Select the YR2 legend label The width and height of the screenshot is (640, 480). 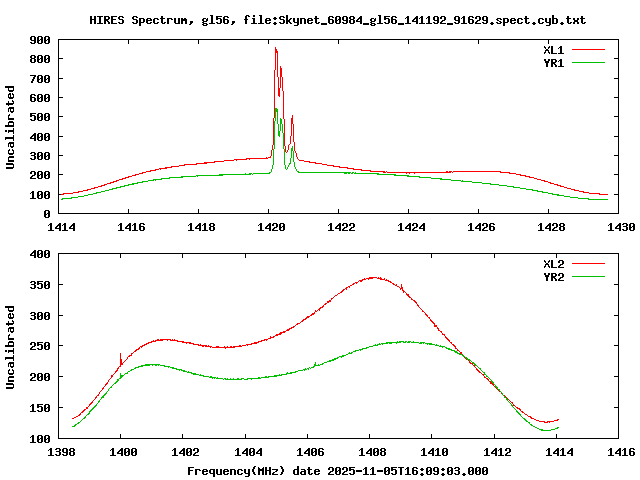pyautogui.click(x=553, y=277)
